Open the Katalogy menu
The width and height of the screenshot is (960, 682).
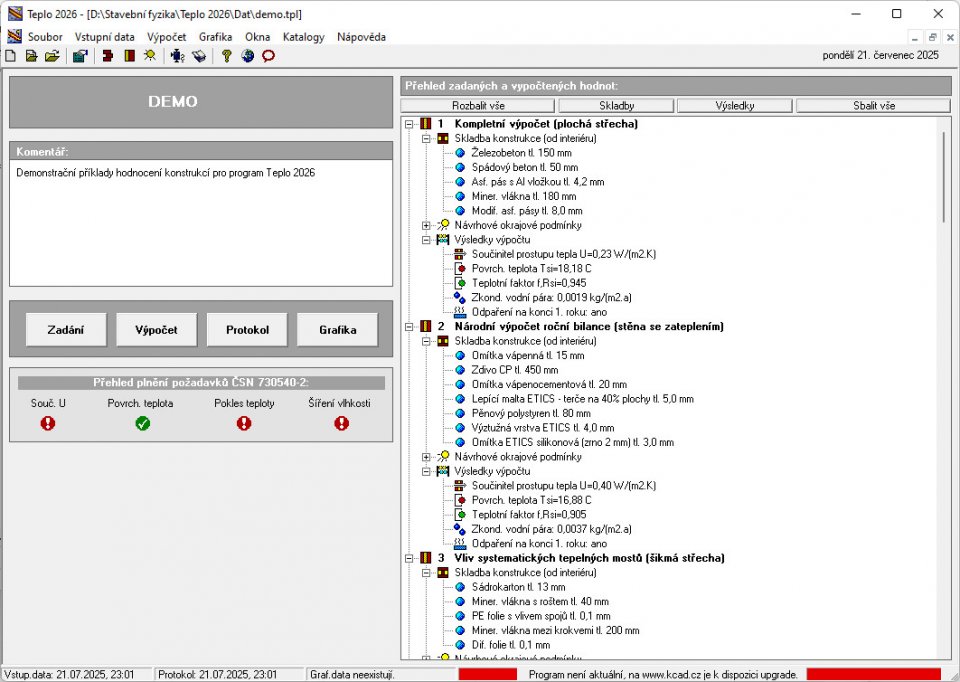pyautogui.click(x=304, y=37)
